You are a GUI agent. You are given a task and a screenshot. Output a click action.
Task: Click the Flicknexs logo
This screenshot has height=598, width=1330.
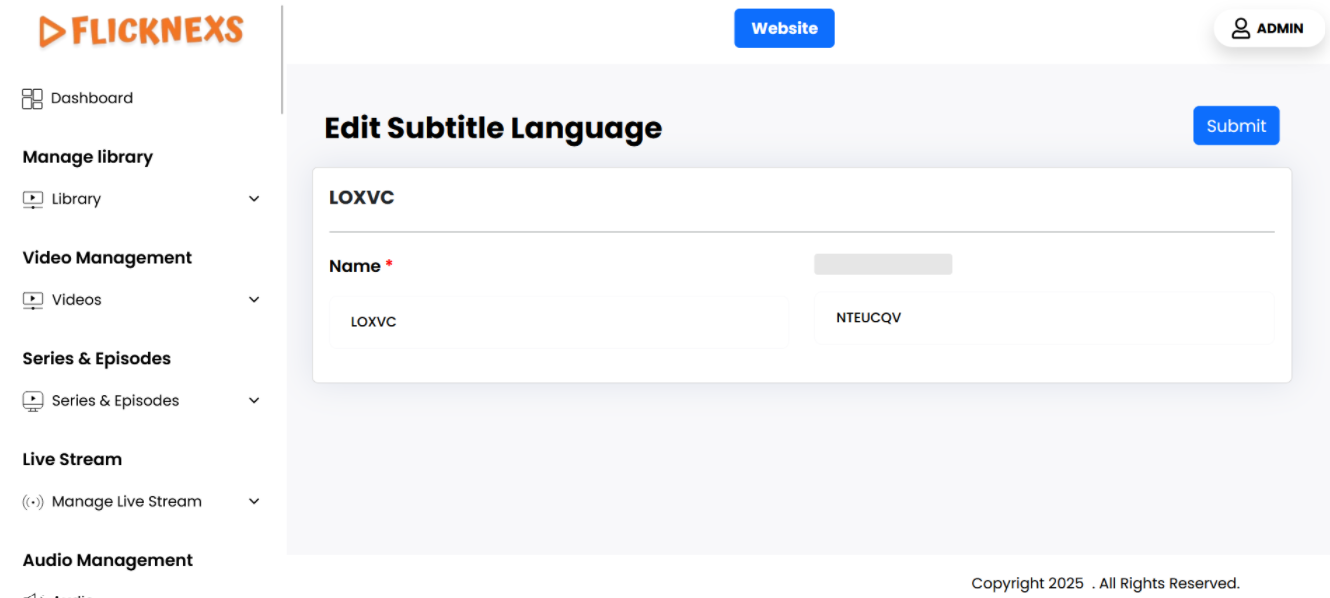pos(141,31)
